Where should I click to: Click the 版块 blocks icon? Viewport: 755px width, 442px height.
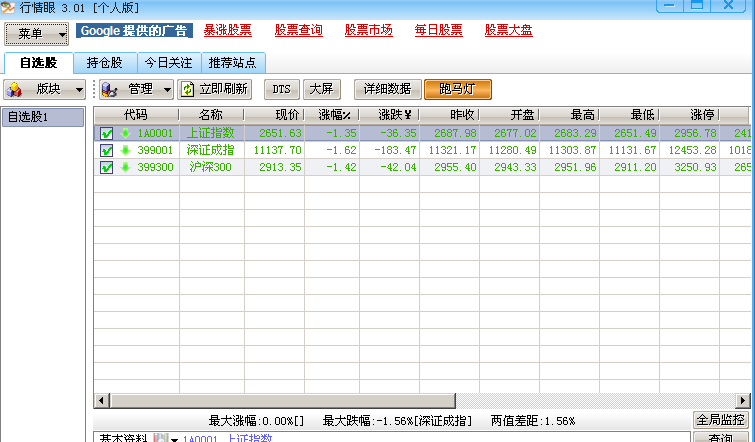[15, 90]
